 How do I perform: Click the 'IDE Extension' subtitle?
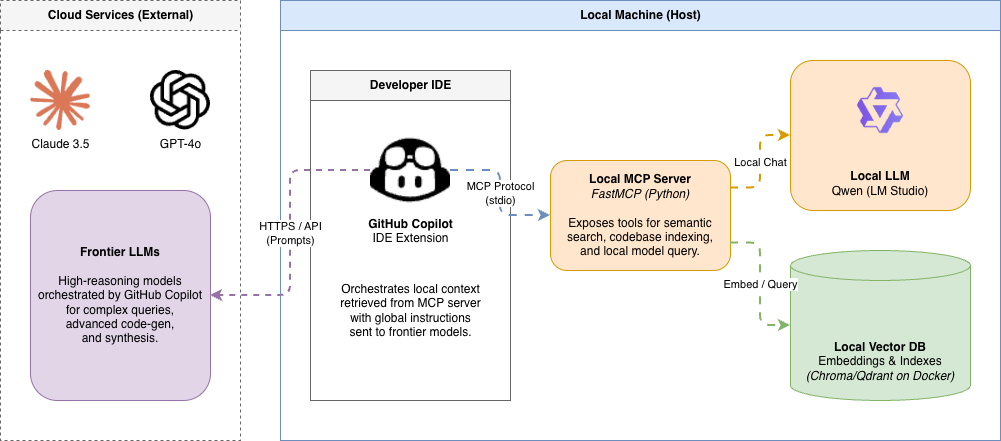coord(410,238)
